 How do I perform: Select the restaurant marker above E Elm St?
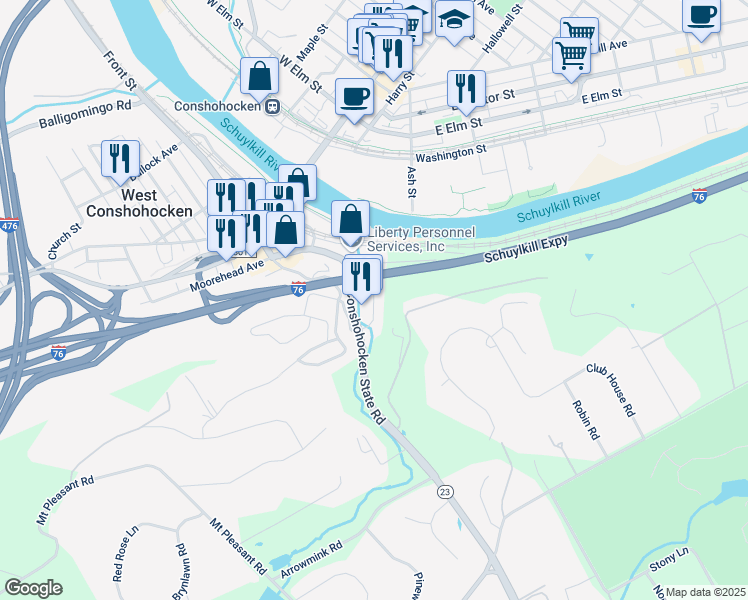click(467, 90)
